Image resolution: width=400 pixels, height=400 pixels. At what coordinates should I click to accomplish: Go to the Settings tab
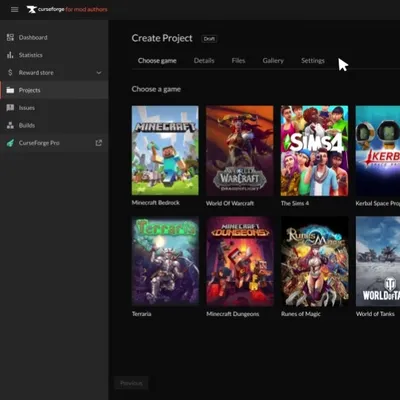pos(313,61)
